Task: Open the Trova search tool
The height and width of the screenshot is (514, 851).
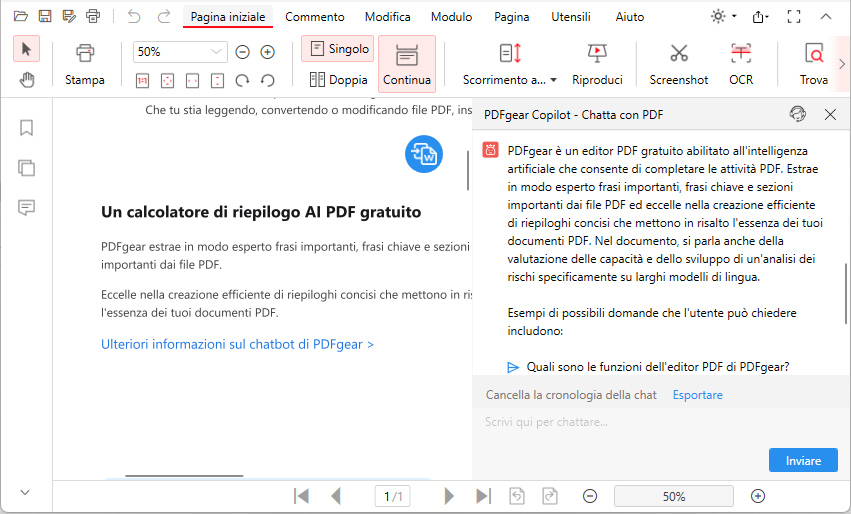Action: tap(814, 64)
